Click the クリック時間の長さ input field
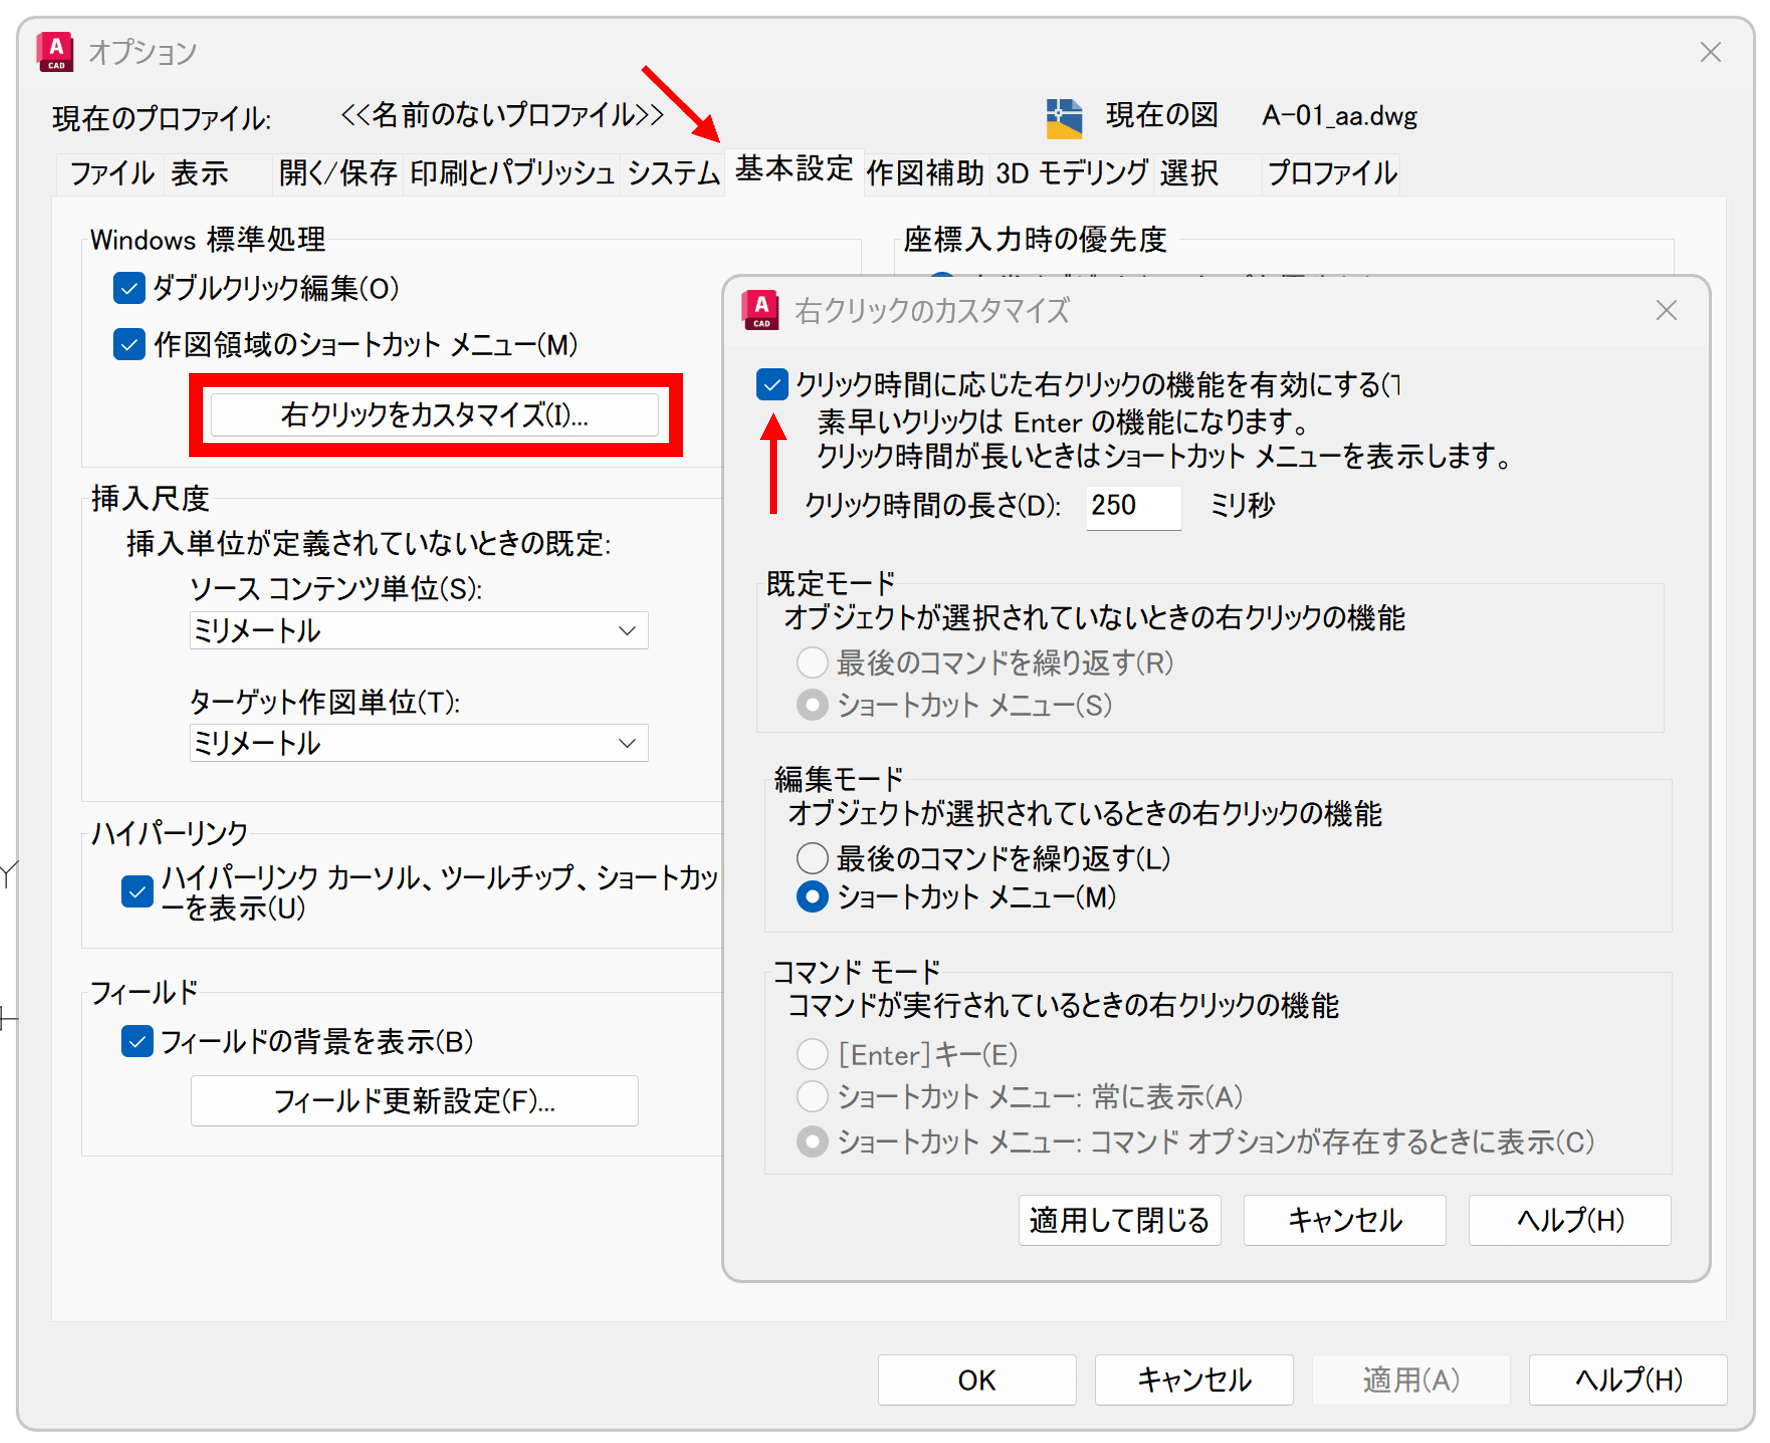1770x1443 pixels. (x=1132, y=506)
